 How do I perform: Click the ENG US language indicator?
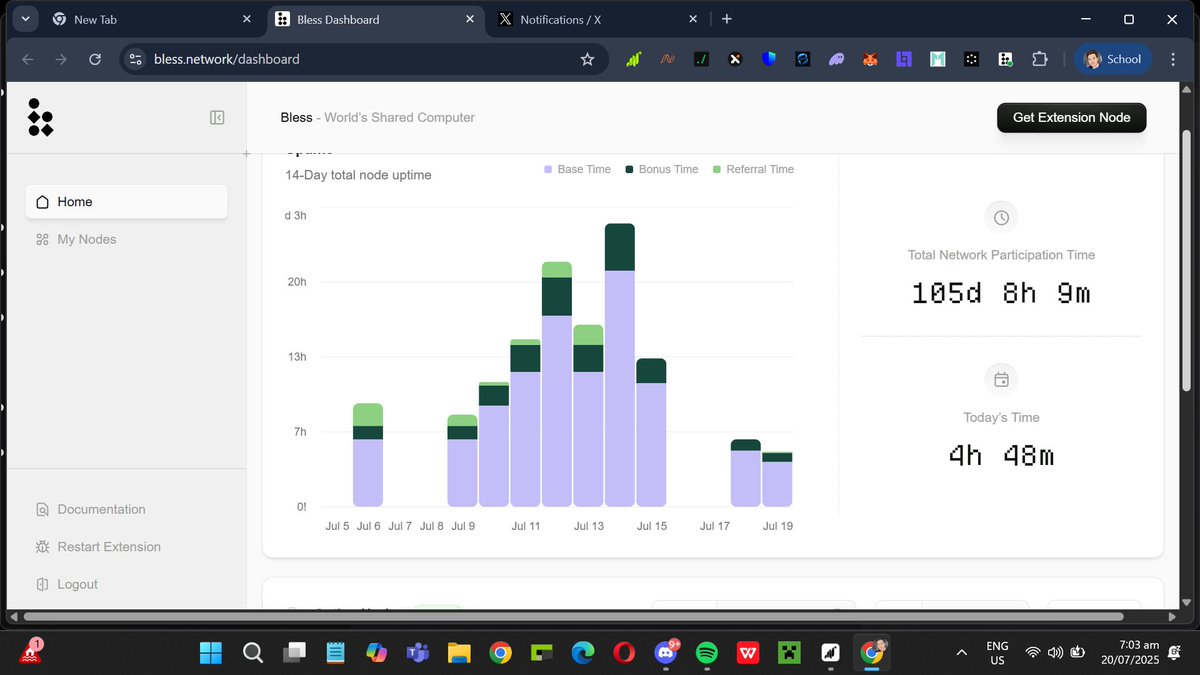pos(997,653)
